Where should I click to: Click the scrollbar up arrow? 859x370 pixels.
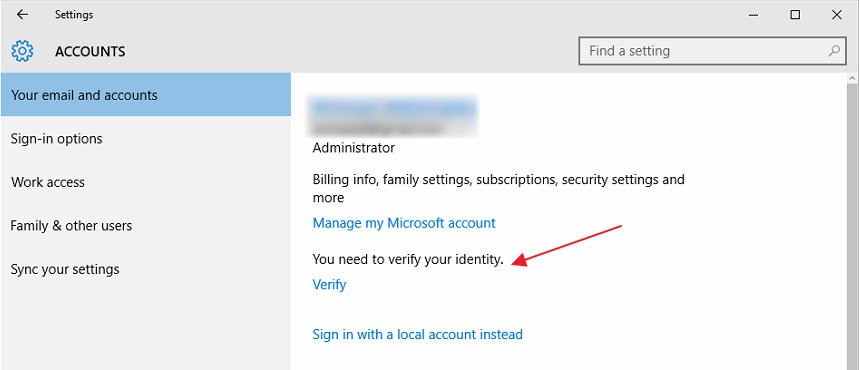[852, 79]
